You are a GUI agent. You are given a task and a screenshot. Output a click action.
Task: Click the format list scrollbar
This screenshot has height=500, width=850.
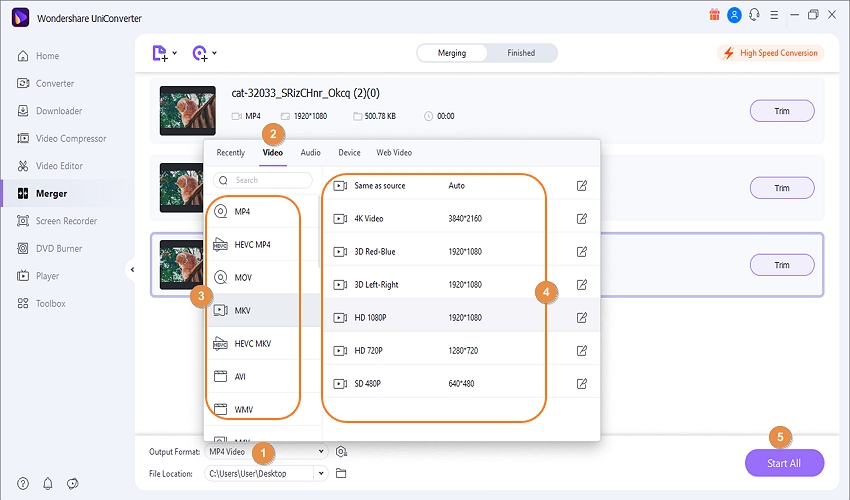coord(320,232)
